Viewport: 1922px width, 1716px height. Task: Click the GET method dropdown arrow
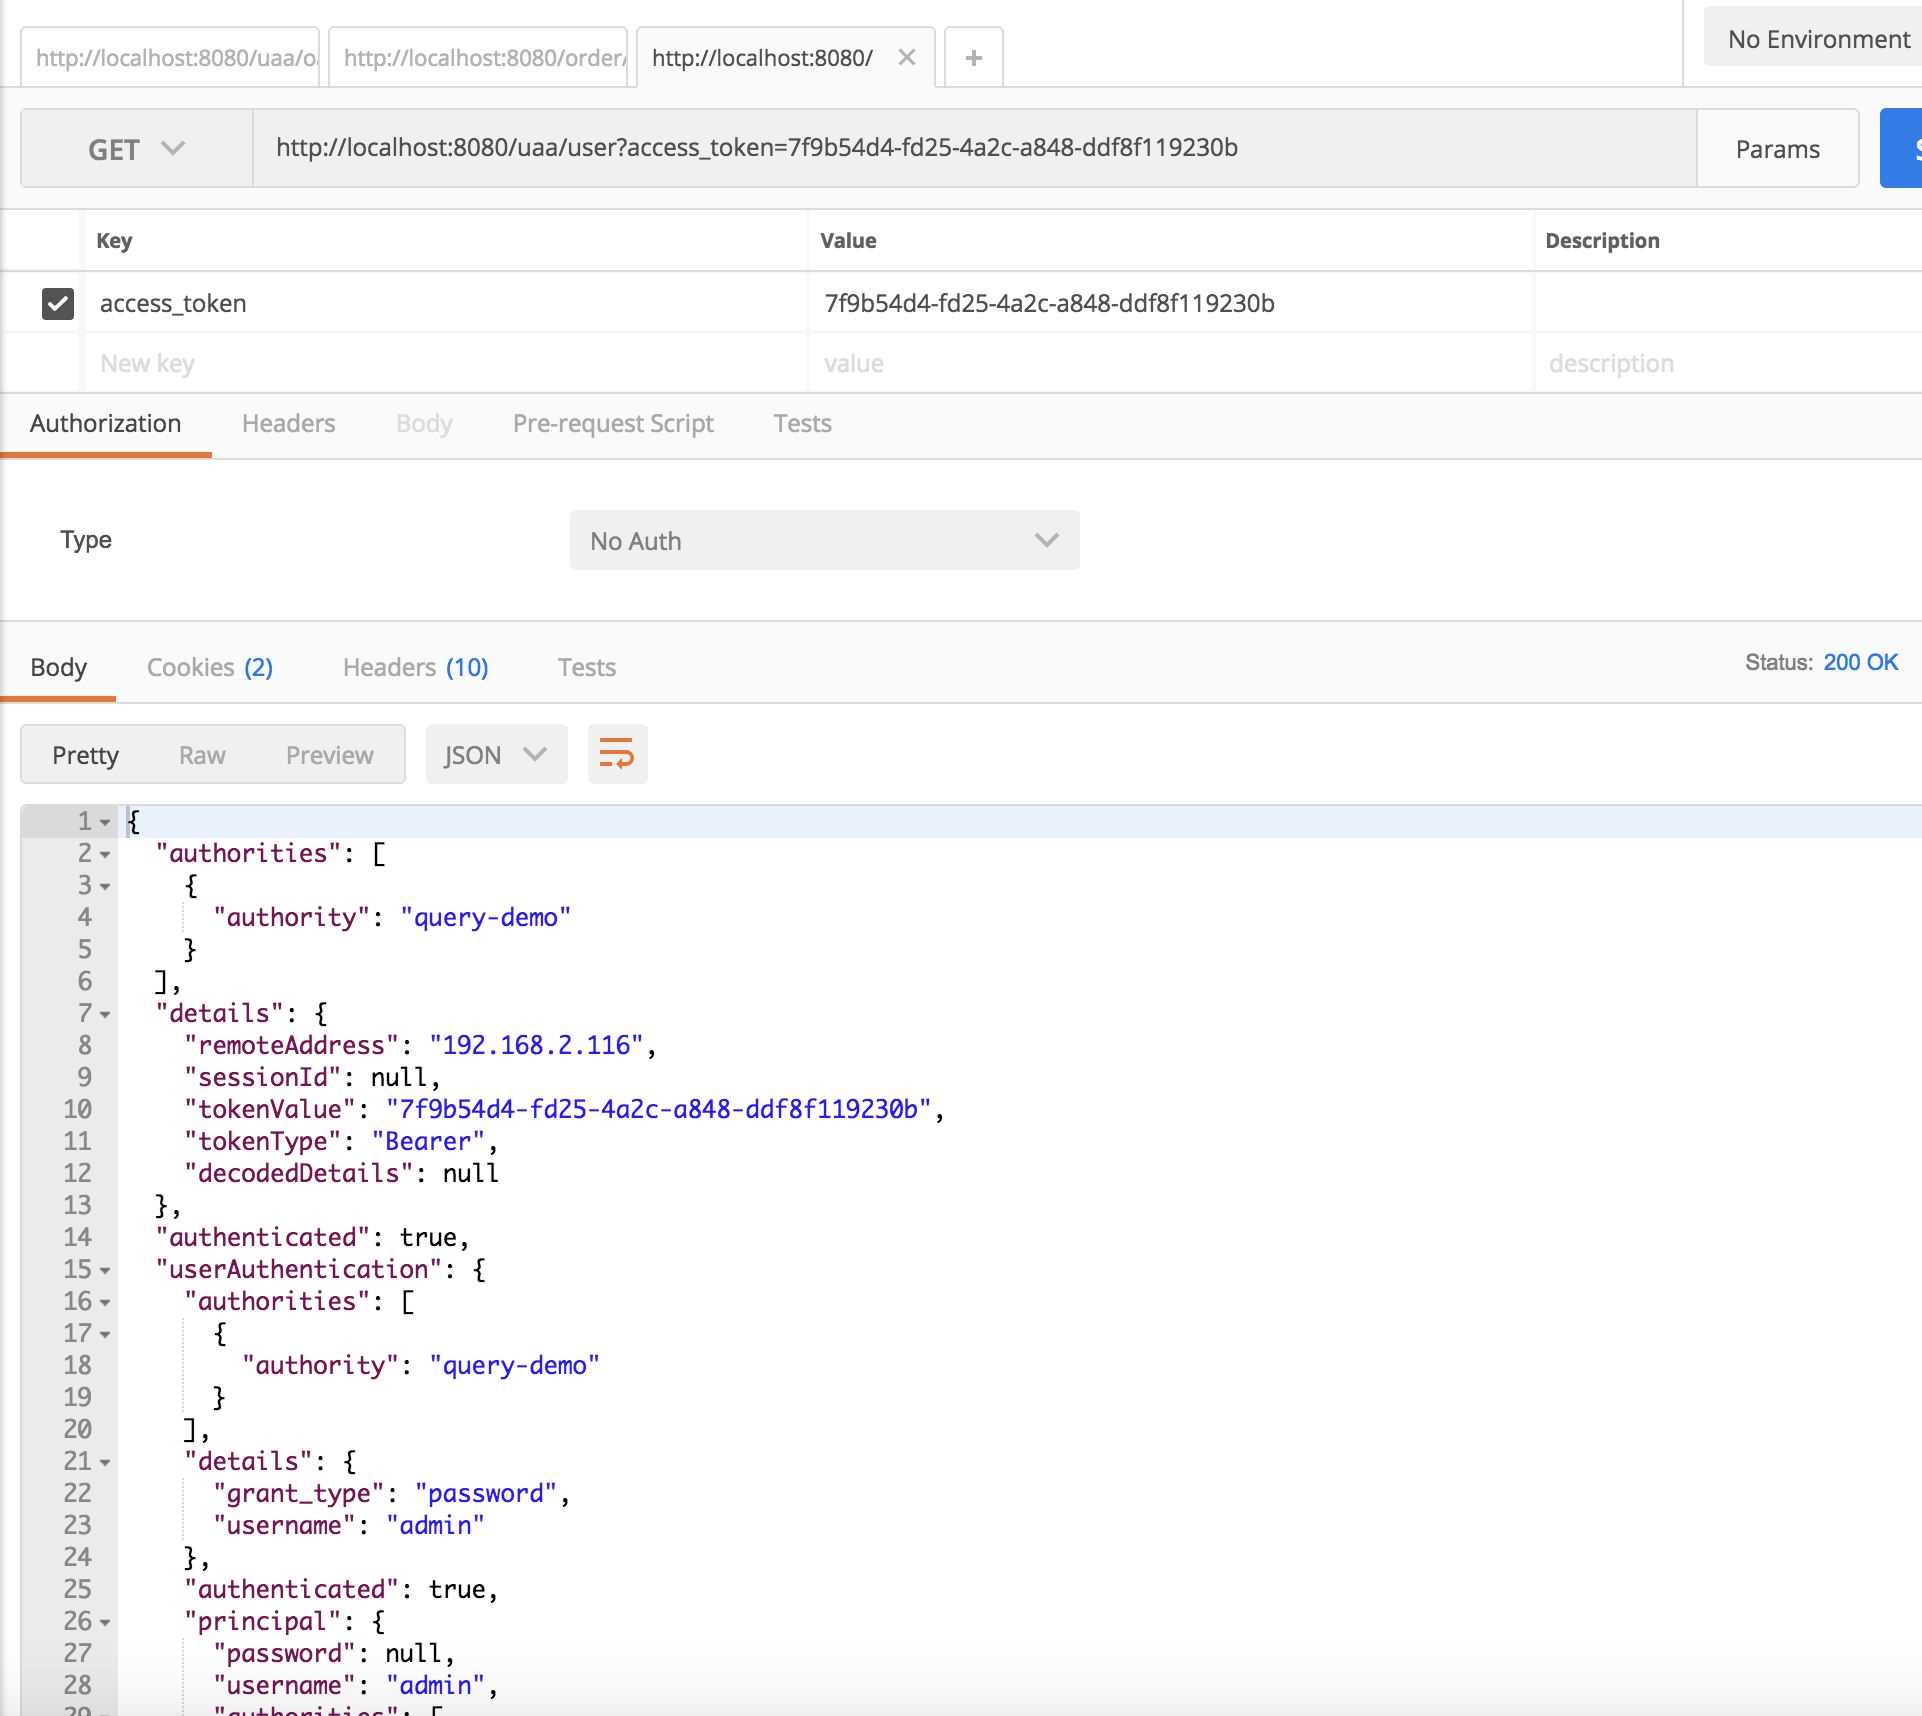tap(176, 149)
